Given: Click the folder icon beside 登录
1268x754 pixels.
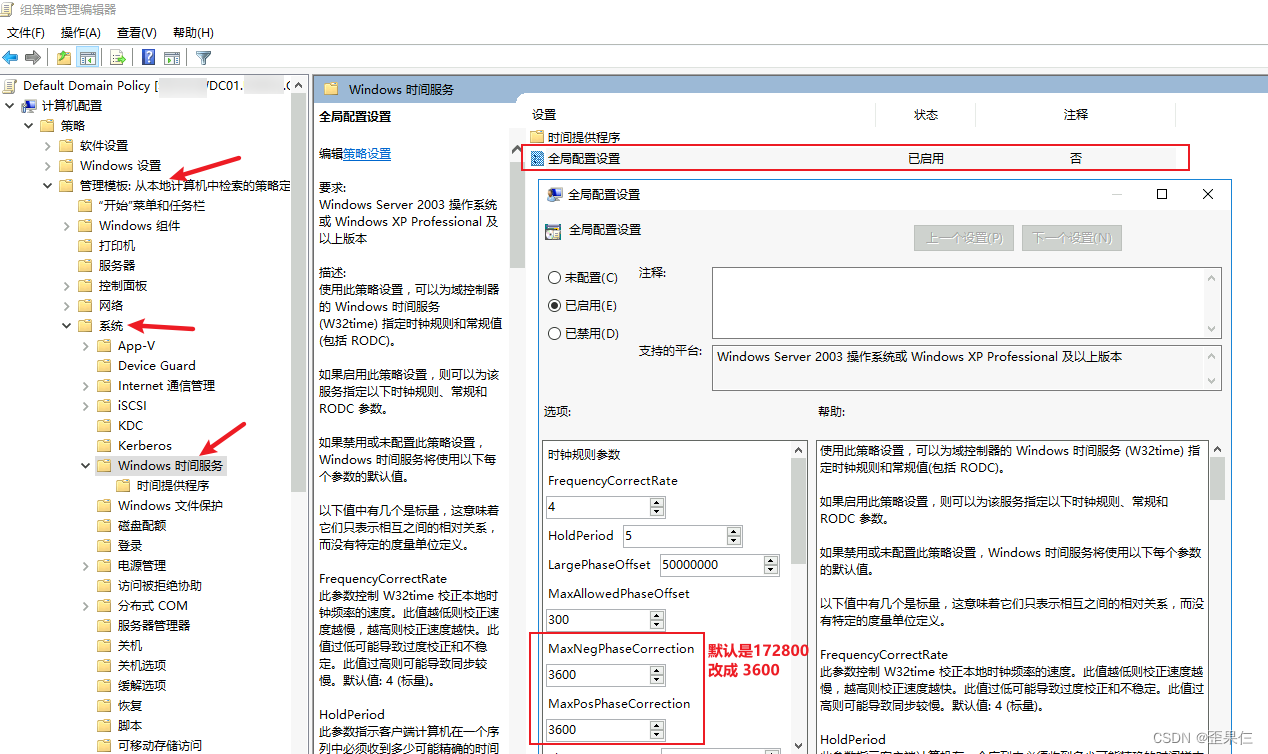Looking at the screenshot, I should (104, 546).
